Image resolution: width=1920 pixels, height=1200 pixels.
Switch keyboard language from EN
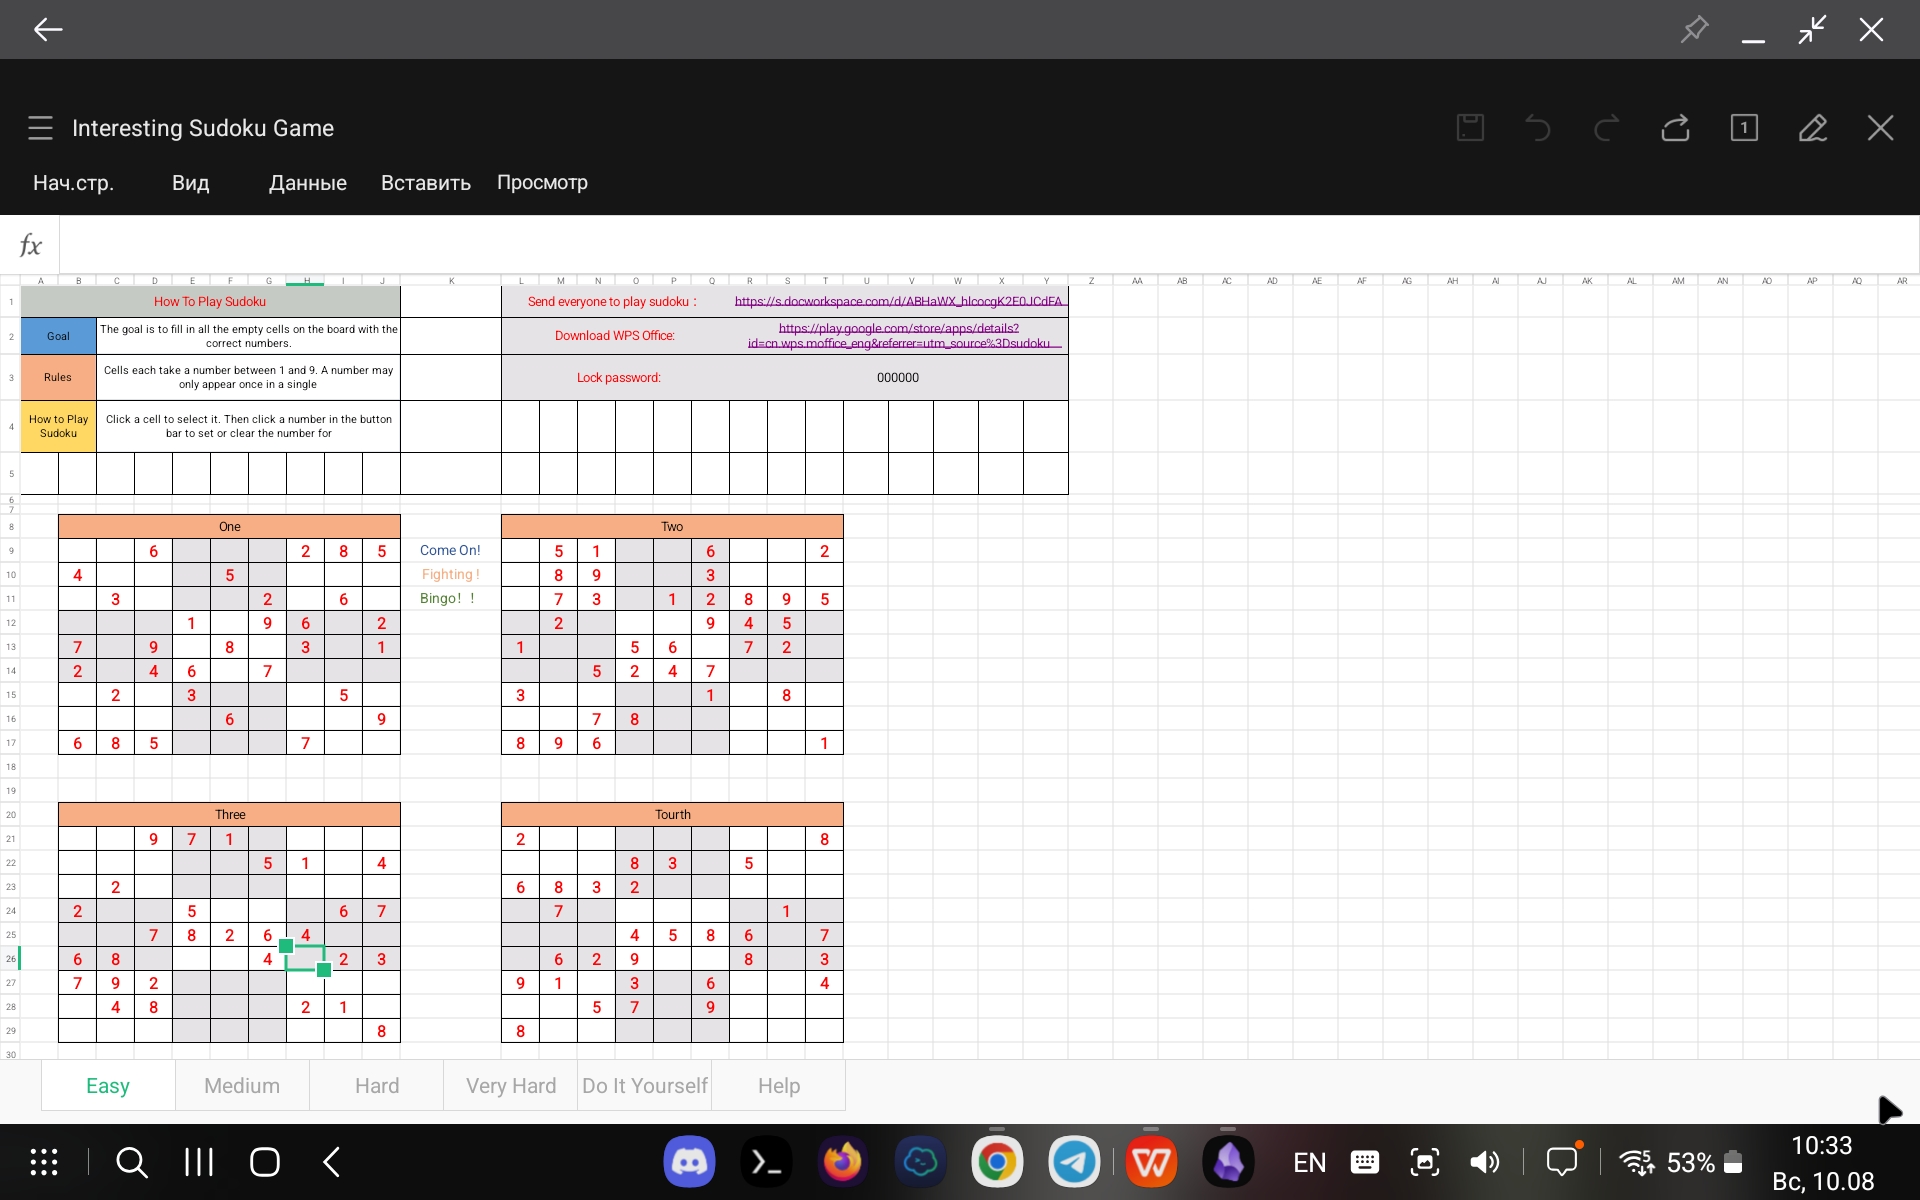tap(1309, 1161)
